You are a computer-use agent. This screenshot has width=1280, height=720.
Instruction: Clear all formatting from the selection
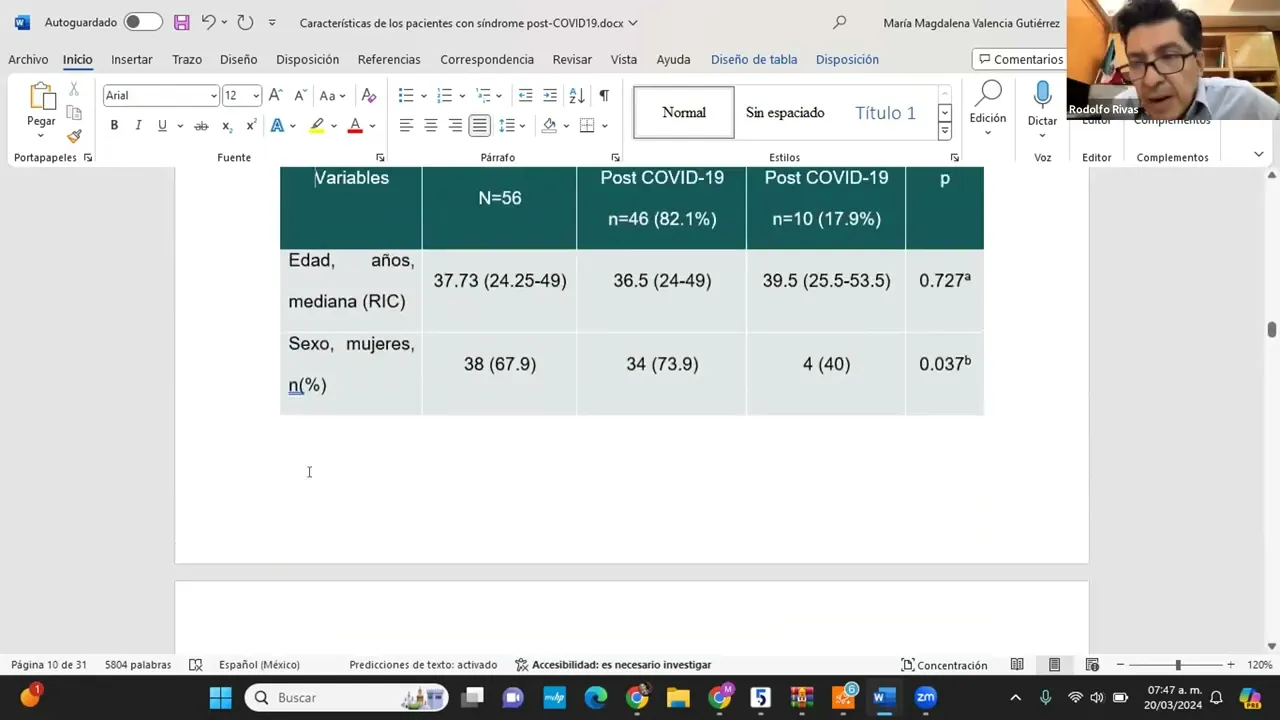[x=369, y=95]
